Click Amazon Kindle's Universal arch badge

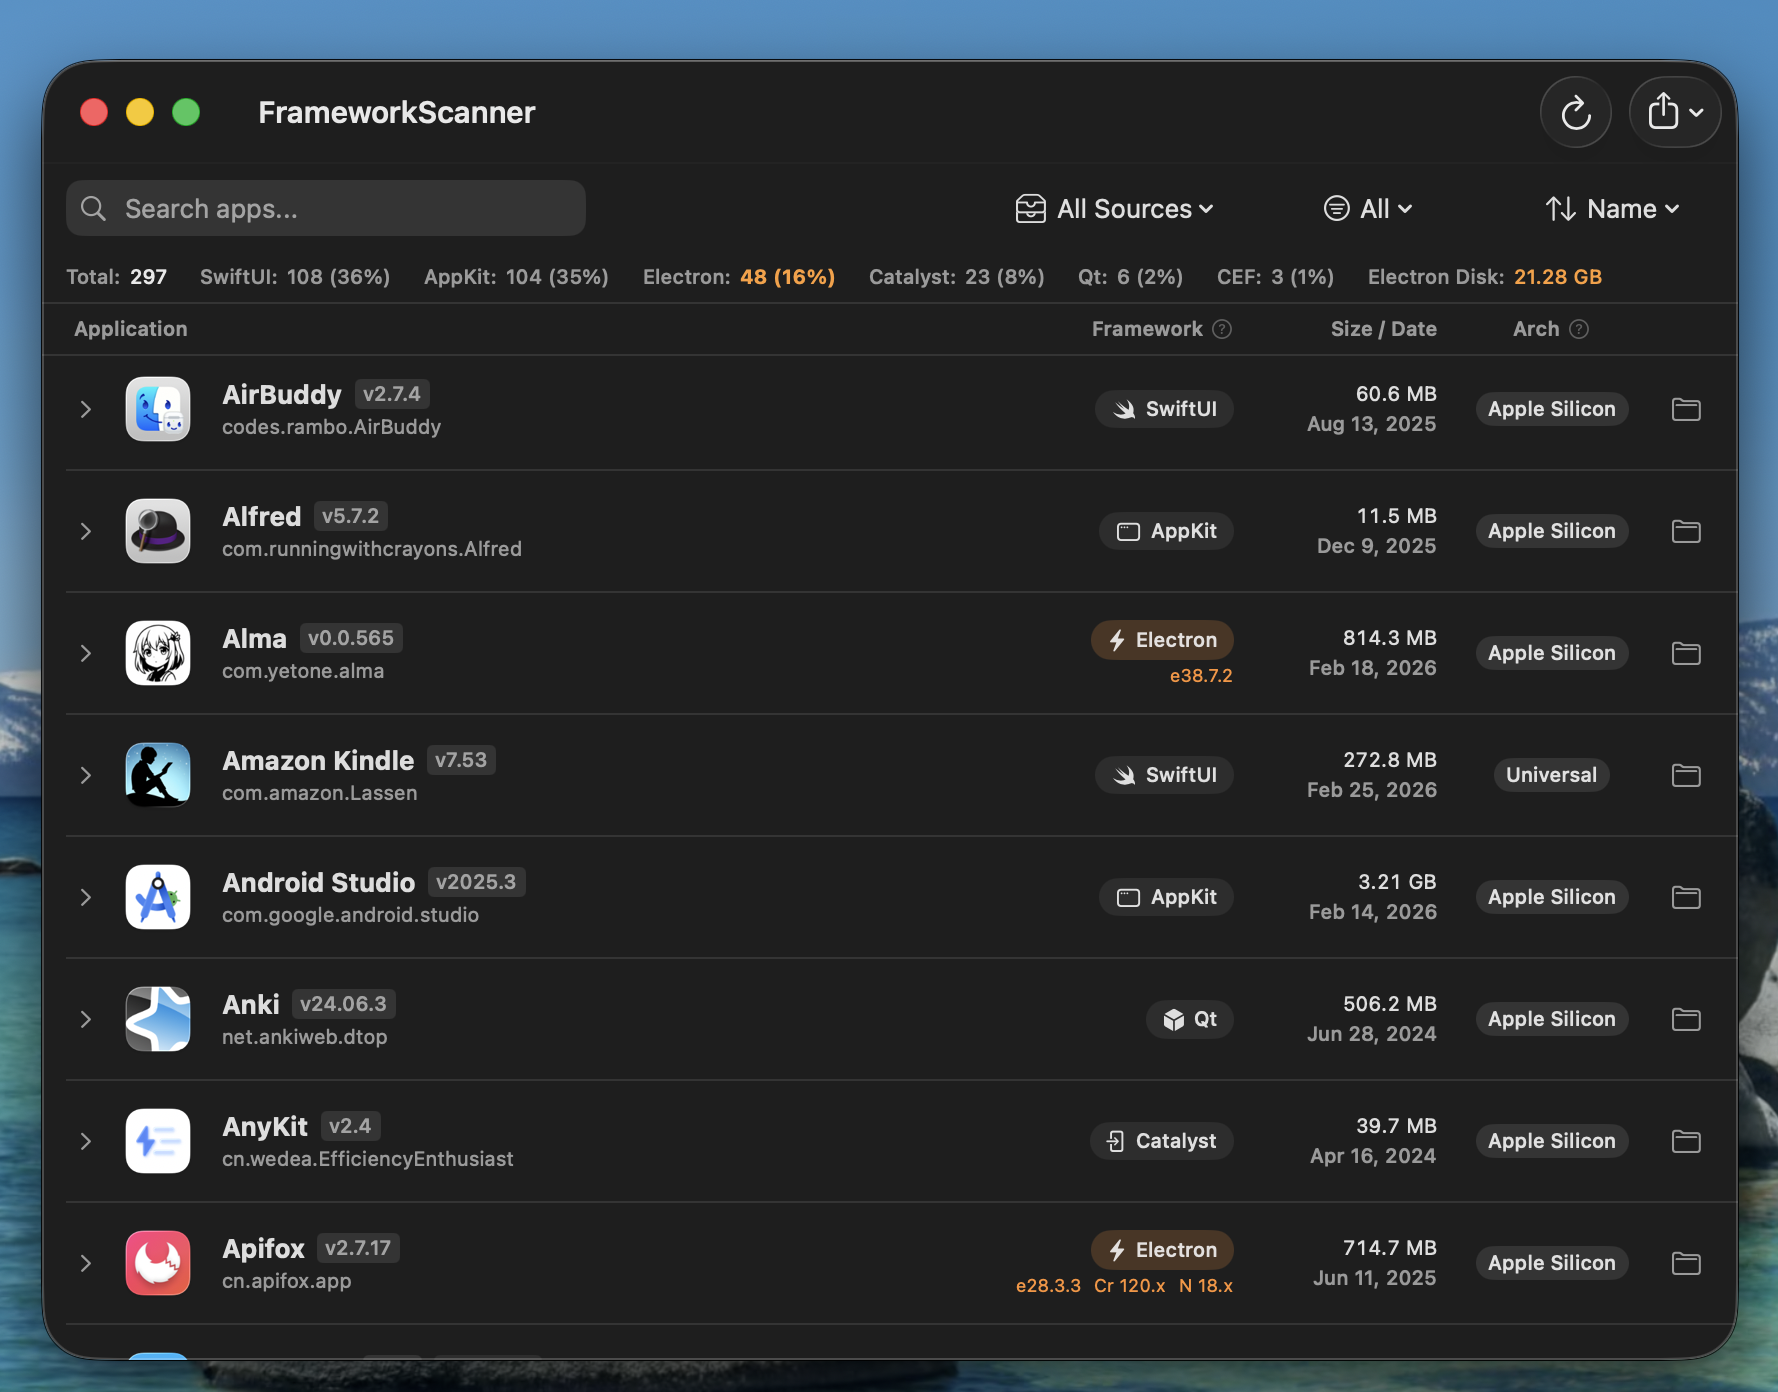1551,775
